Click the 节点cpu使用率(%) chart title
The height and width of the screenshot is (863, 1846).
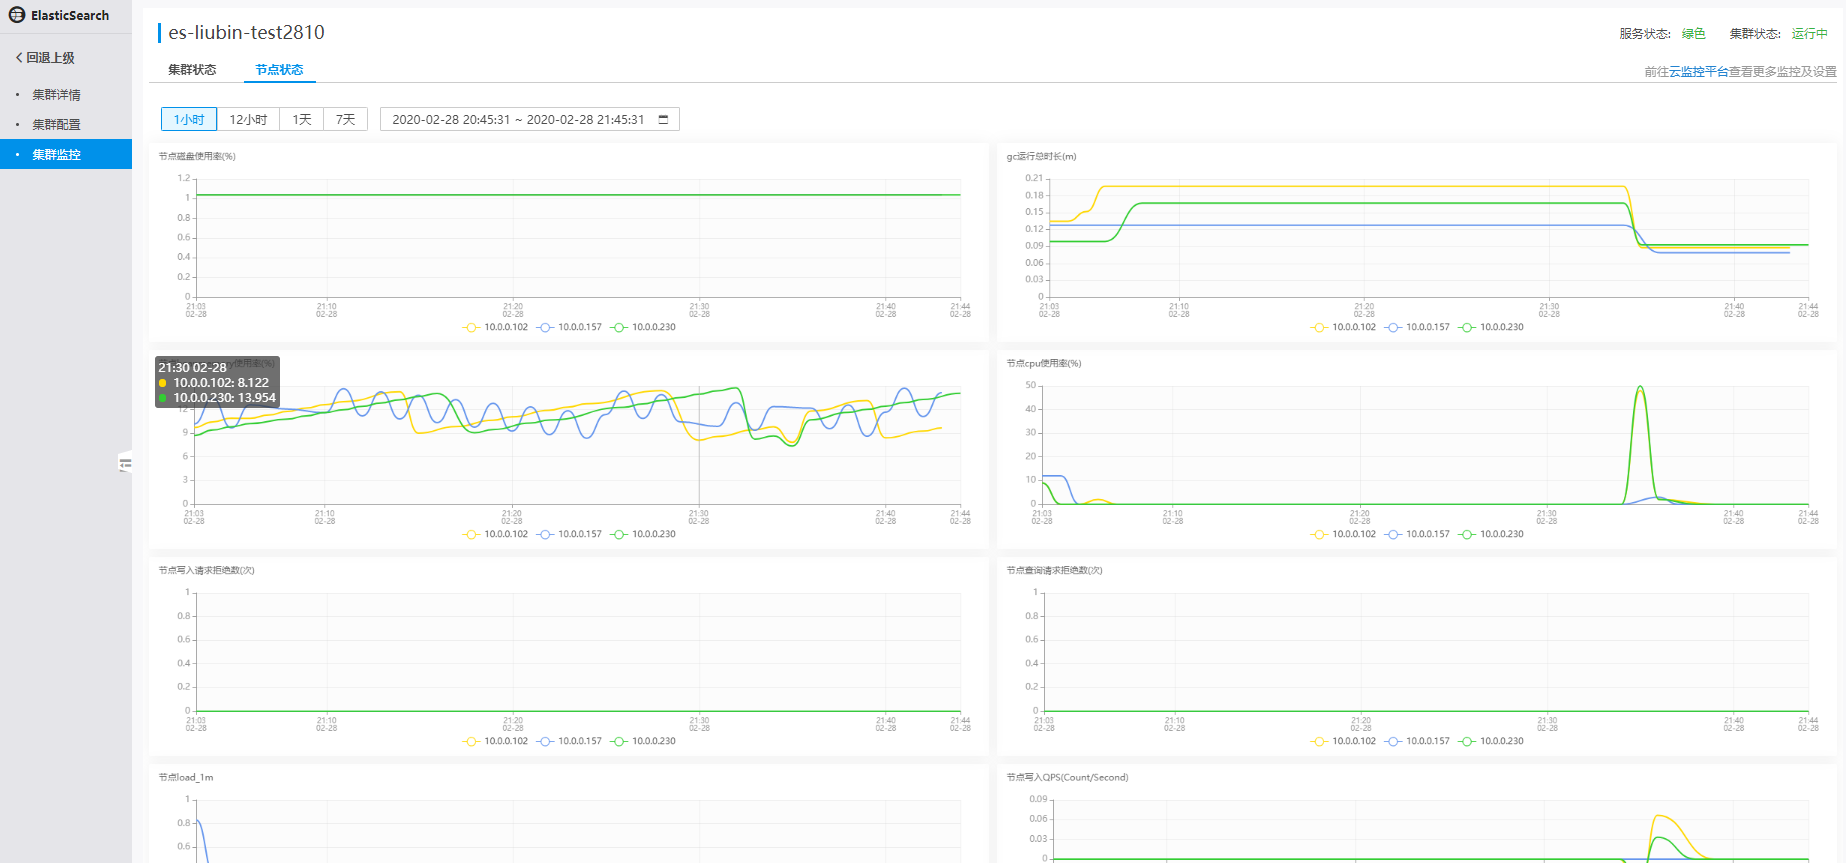pos(1043,363)
